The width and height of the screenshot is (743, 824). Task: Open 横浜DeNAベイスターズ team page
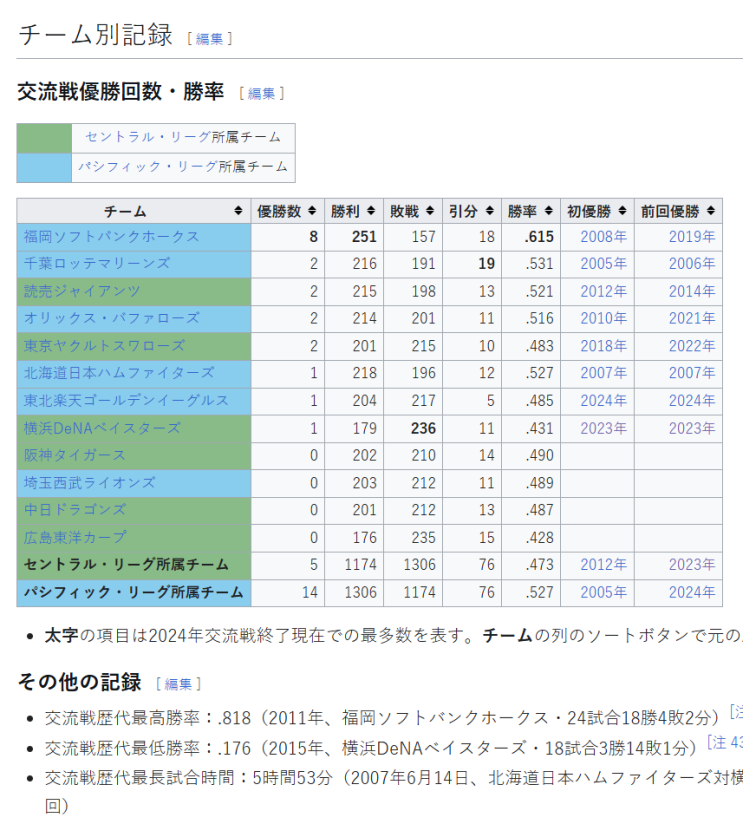click(x=102, y=428)
